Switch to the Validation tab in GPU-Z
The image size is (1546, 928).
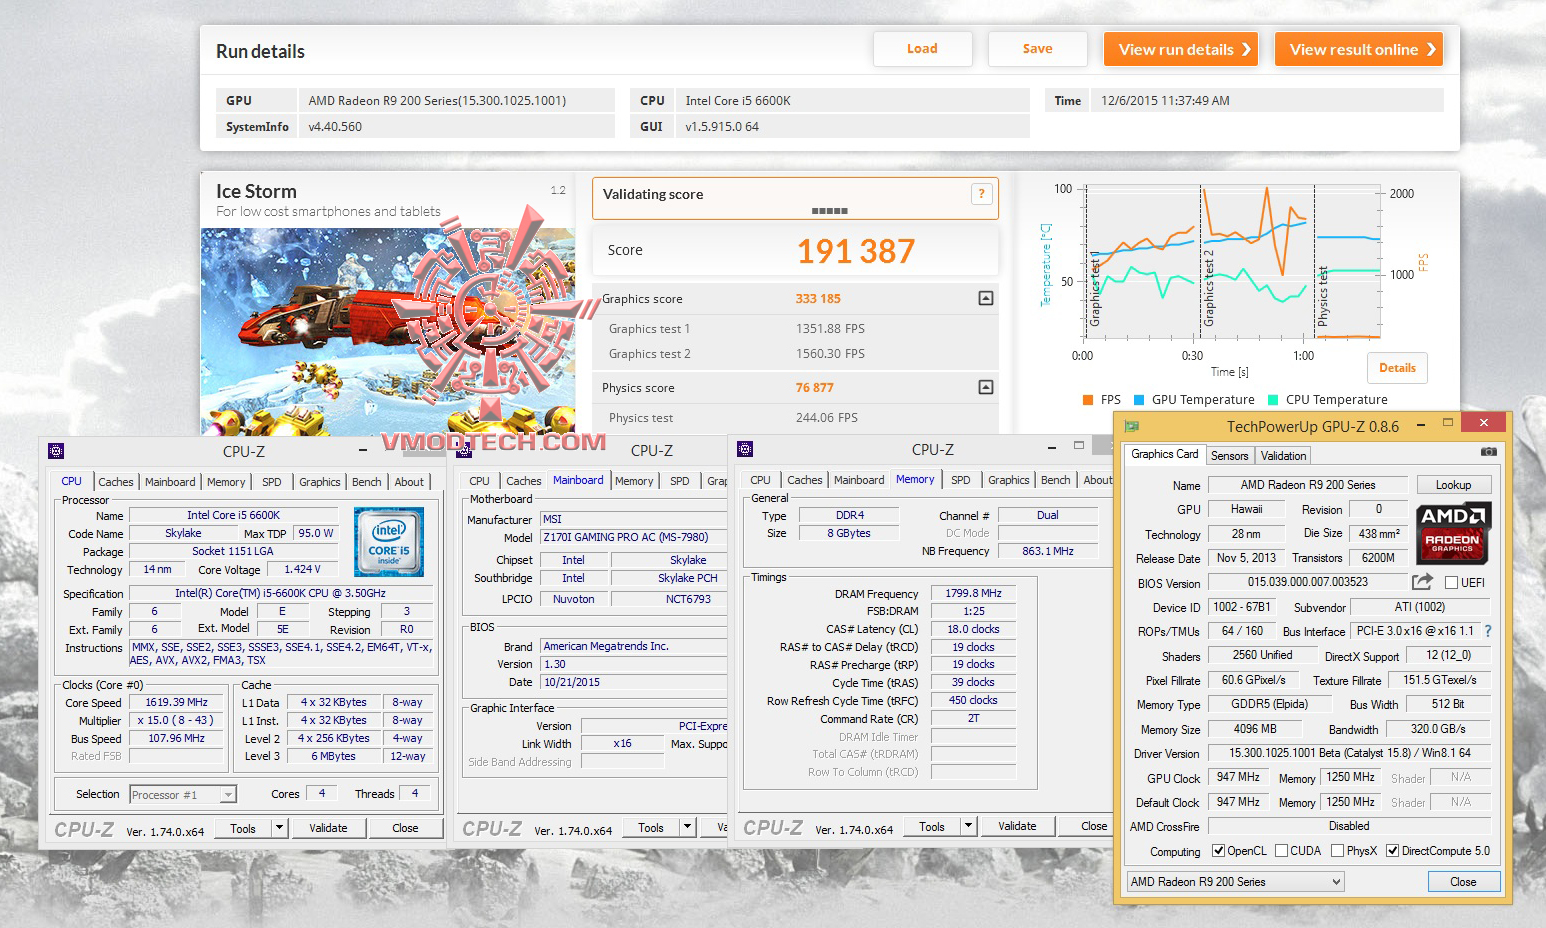tap(1283, 456)
